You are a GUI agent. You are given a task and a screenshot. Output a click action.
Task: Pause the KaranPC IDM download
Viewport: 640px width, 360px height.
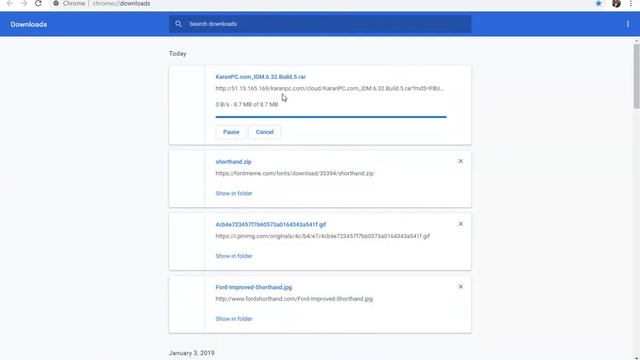(231, 132)
